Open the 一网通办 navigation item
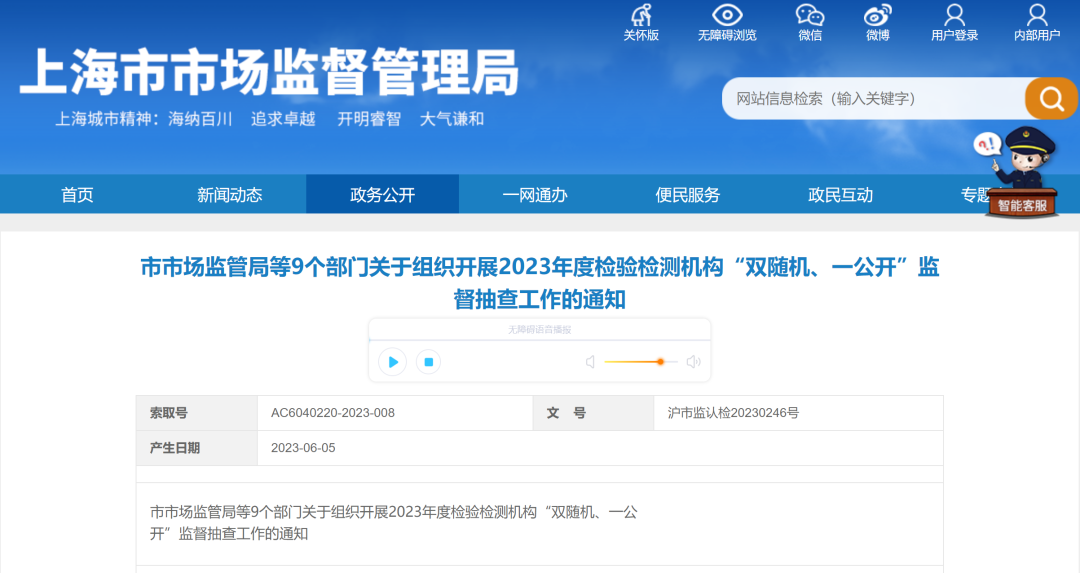 (x=535, y=195)
